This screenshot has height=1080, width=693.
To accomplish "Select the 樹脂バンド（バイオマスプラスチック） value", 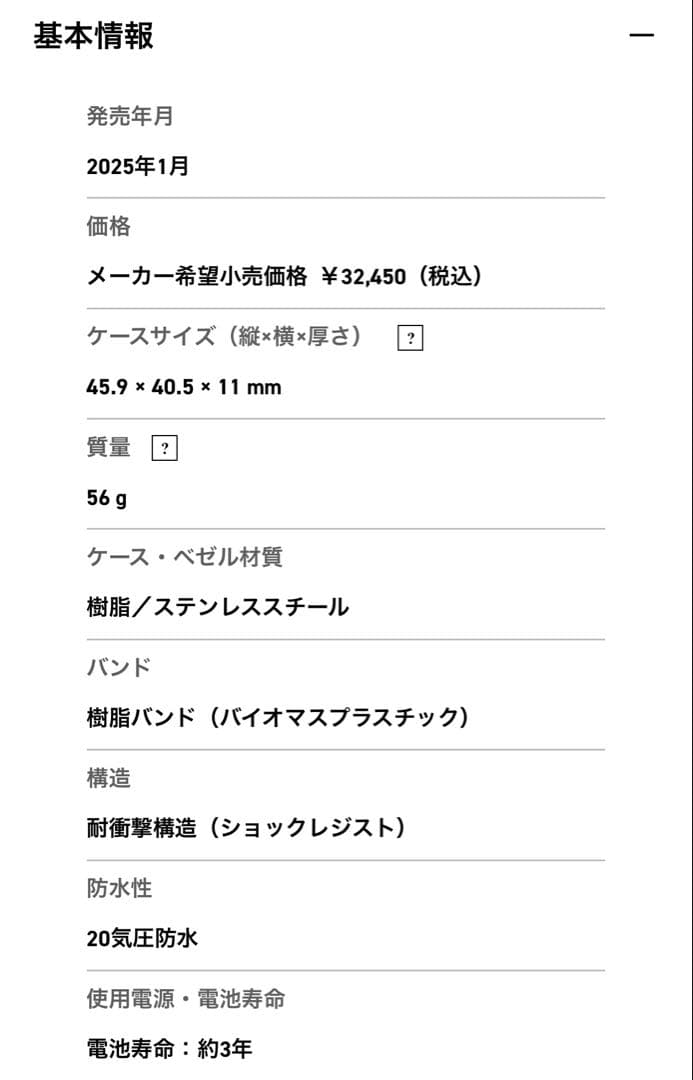I will click(278, 717).
